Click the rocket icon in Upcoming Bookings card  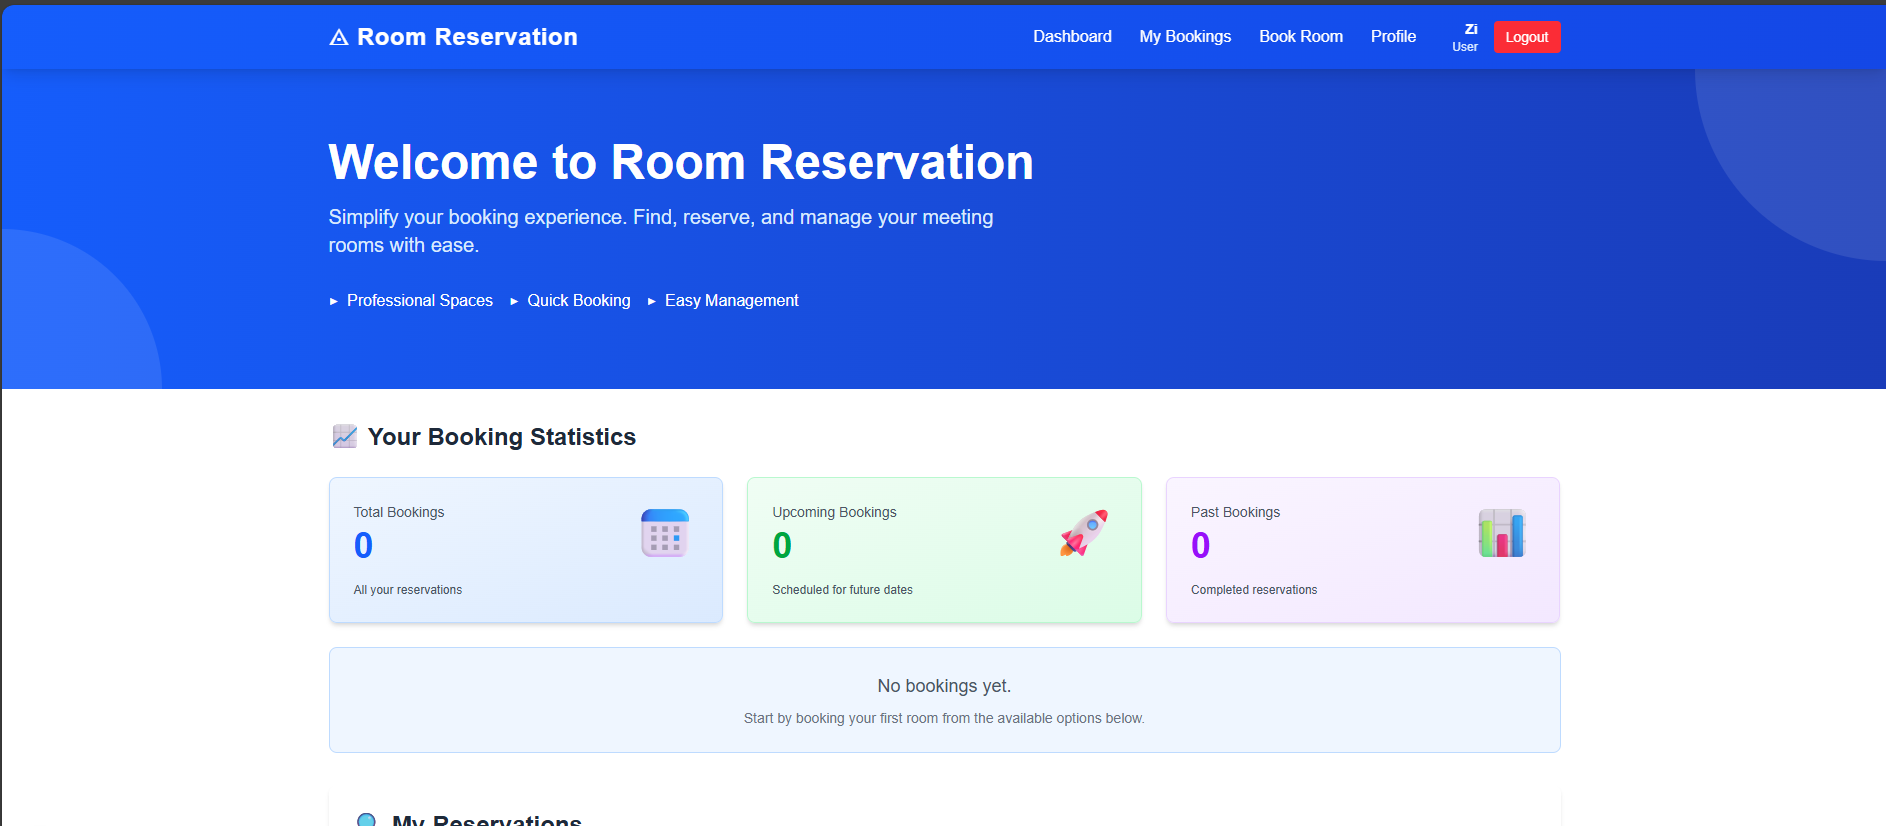[x=1083, y=533]
